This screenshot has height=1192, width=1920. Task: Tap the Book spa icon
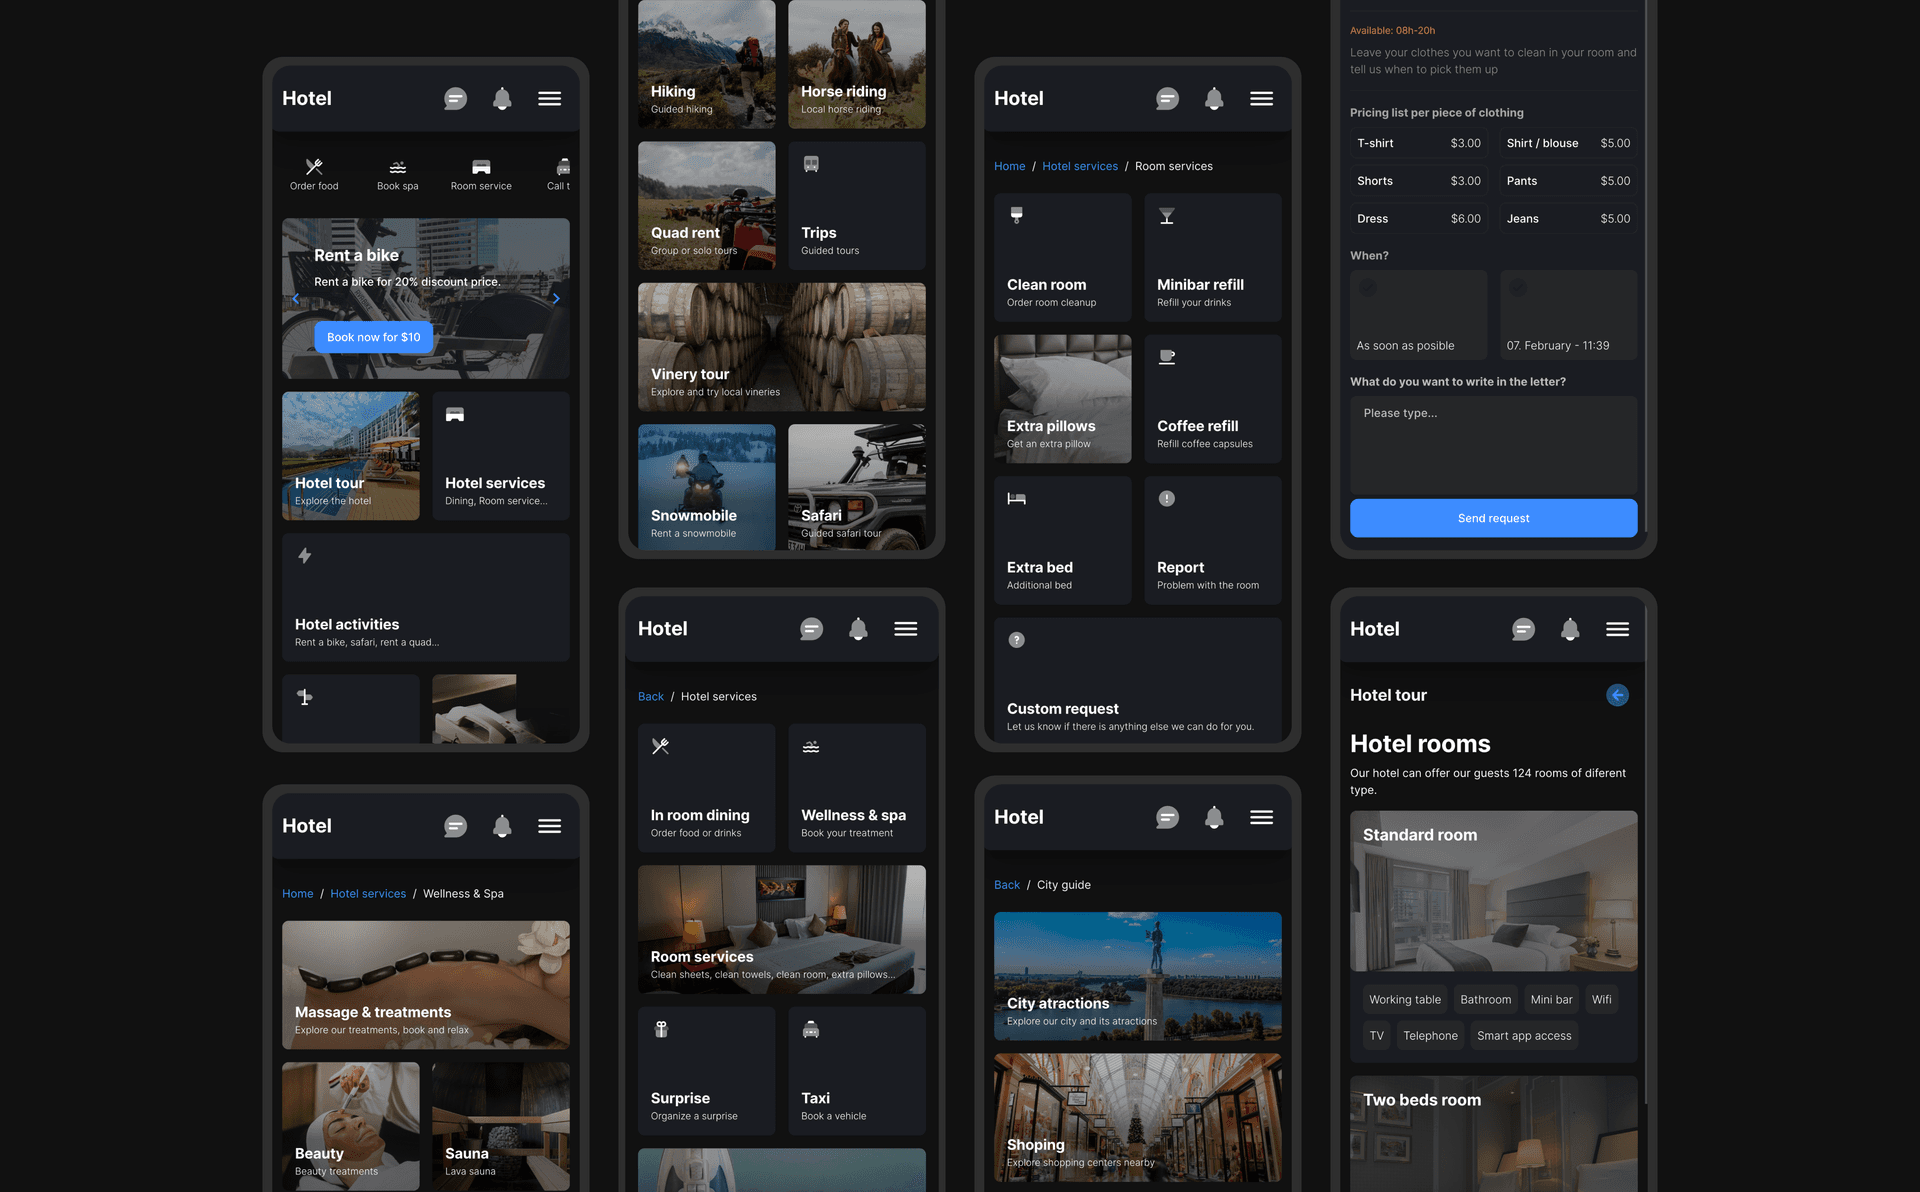397,167
